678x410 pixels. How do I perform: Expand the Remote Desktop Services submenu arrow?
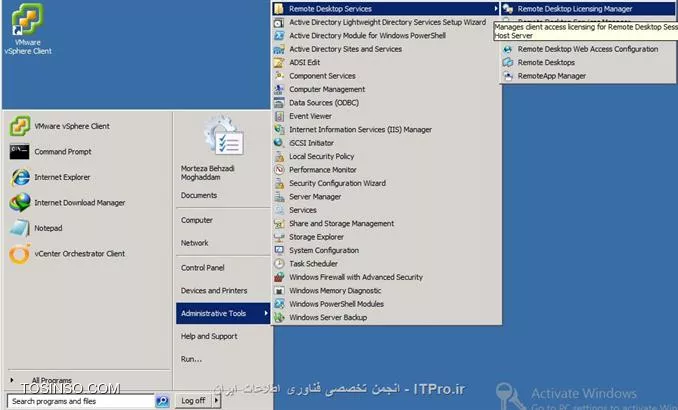click(x=496, y=9)
